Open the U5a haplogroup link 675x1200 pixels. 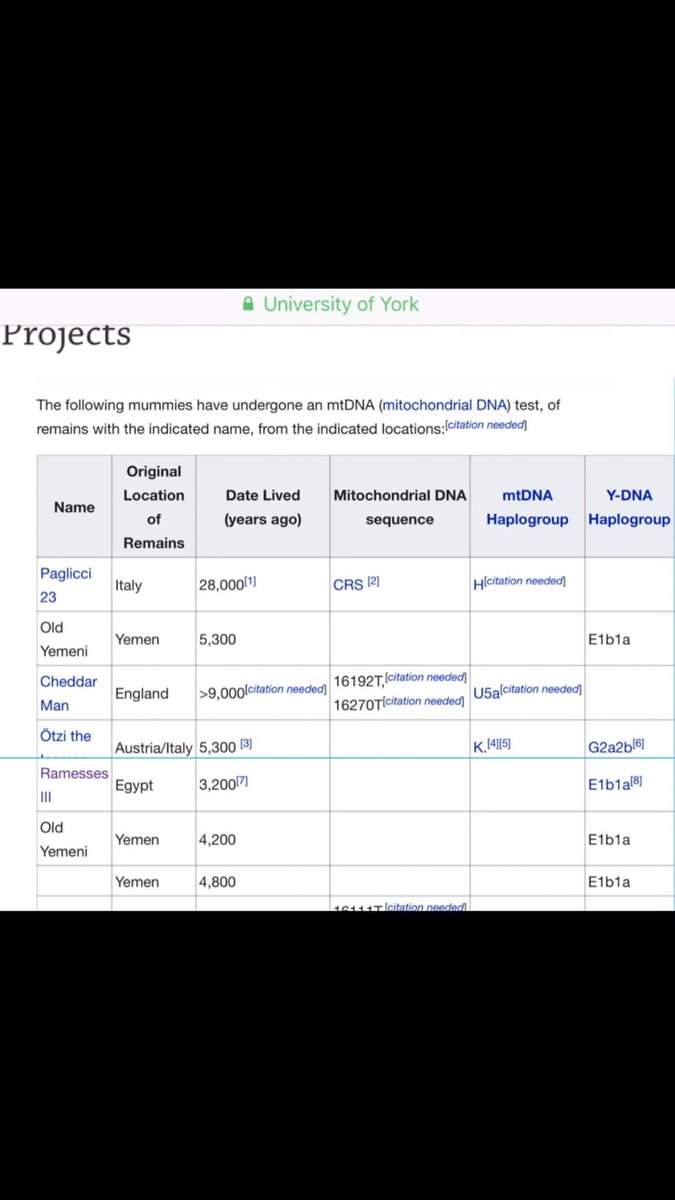point(487,693)
